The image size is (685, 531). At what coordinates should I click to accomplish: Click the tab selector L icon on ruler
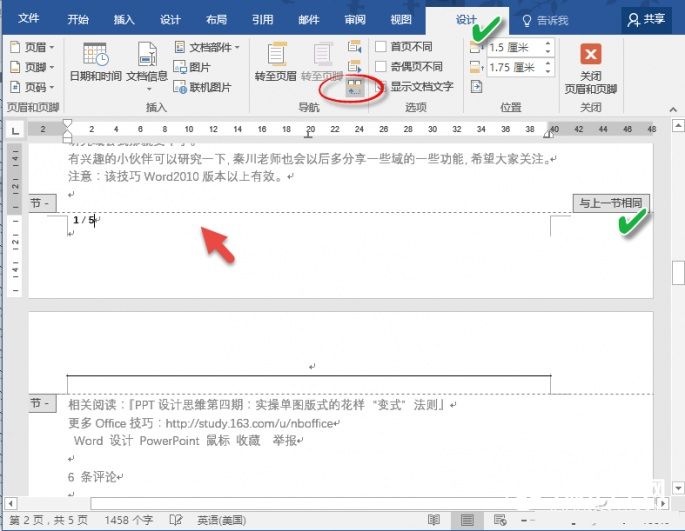click(15, 131)
